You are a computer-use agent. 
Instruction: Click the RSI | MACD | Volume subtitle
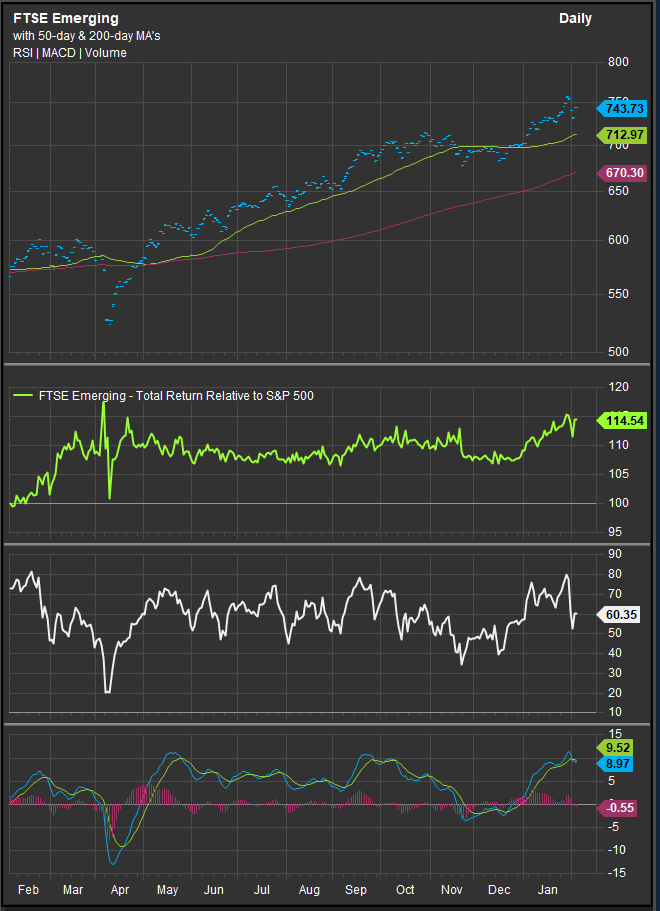tap(70, 53)
